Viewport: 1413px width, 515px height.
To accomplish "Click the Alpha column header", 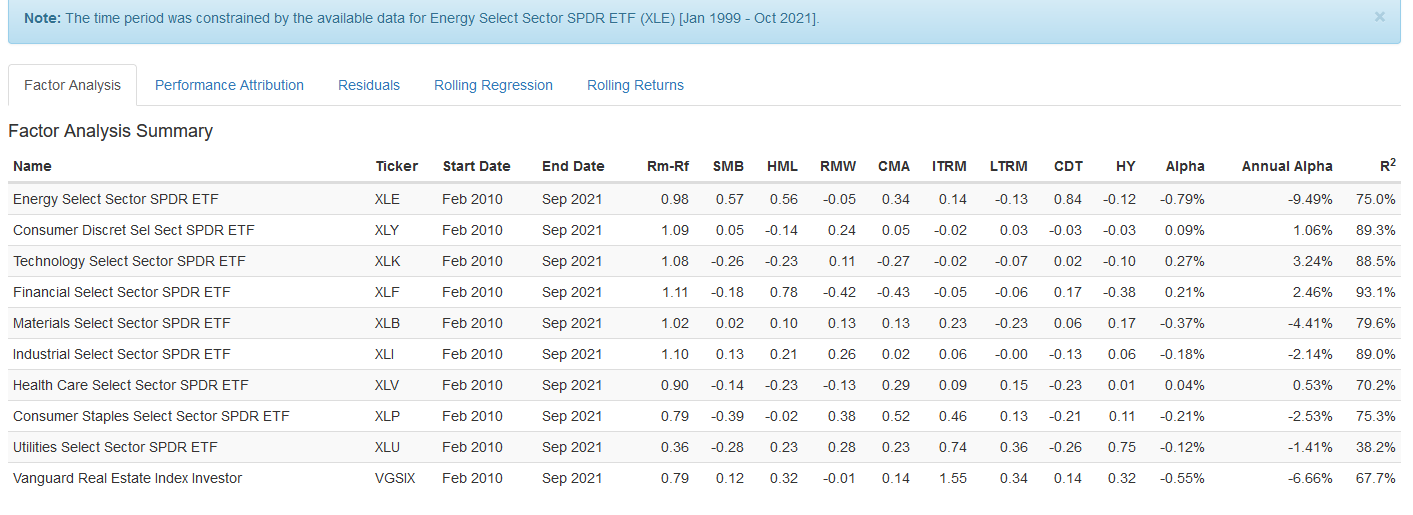I will pyautogui.click(x=1185, y=166).
